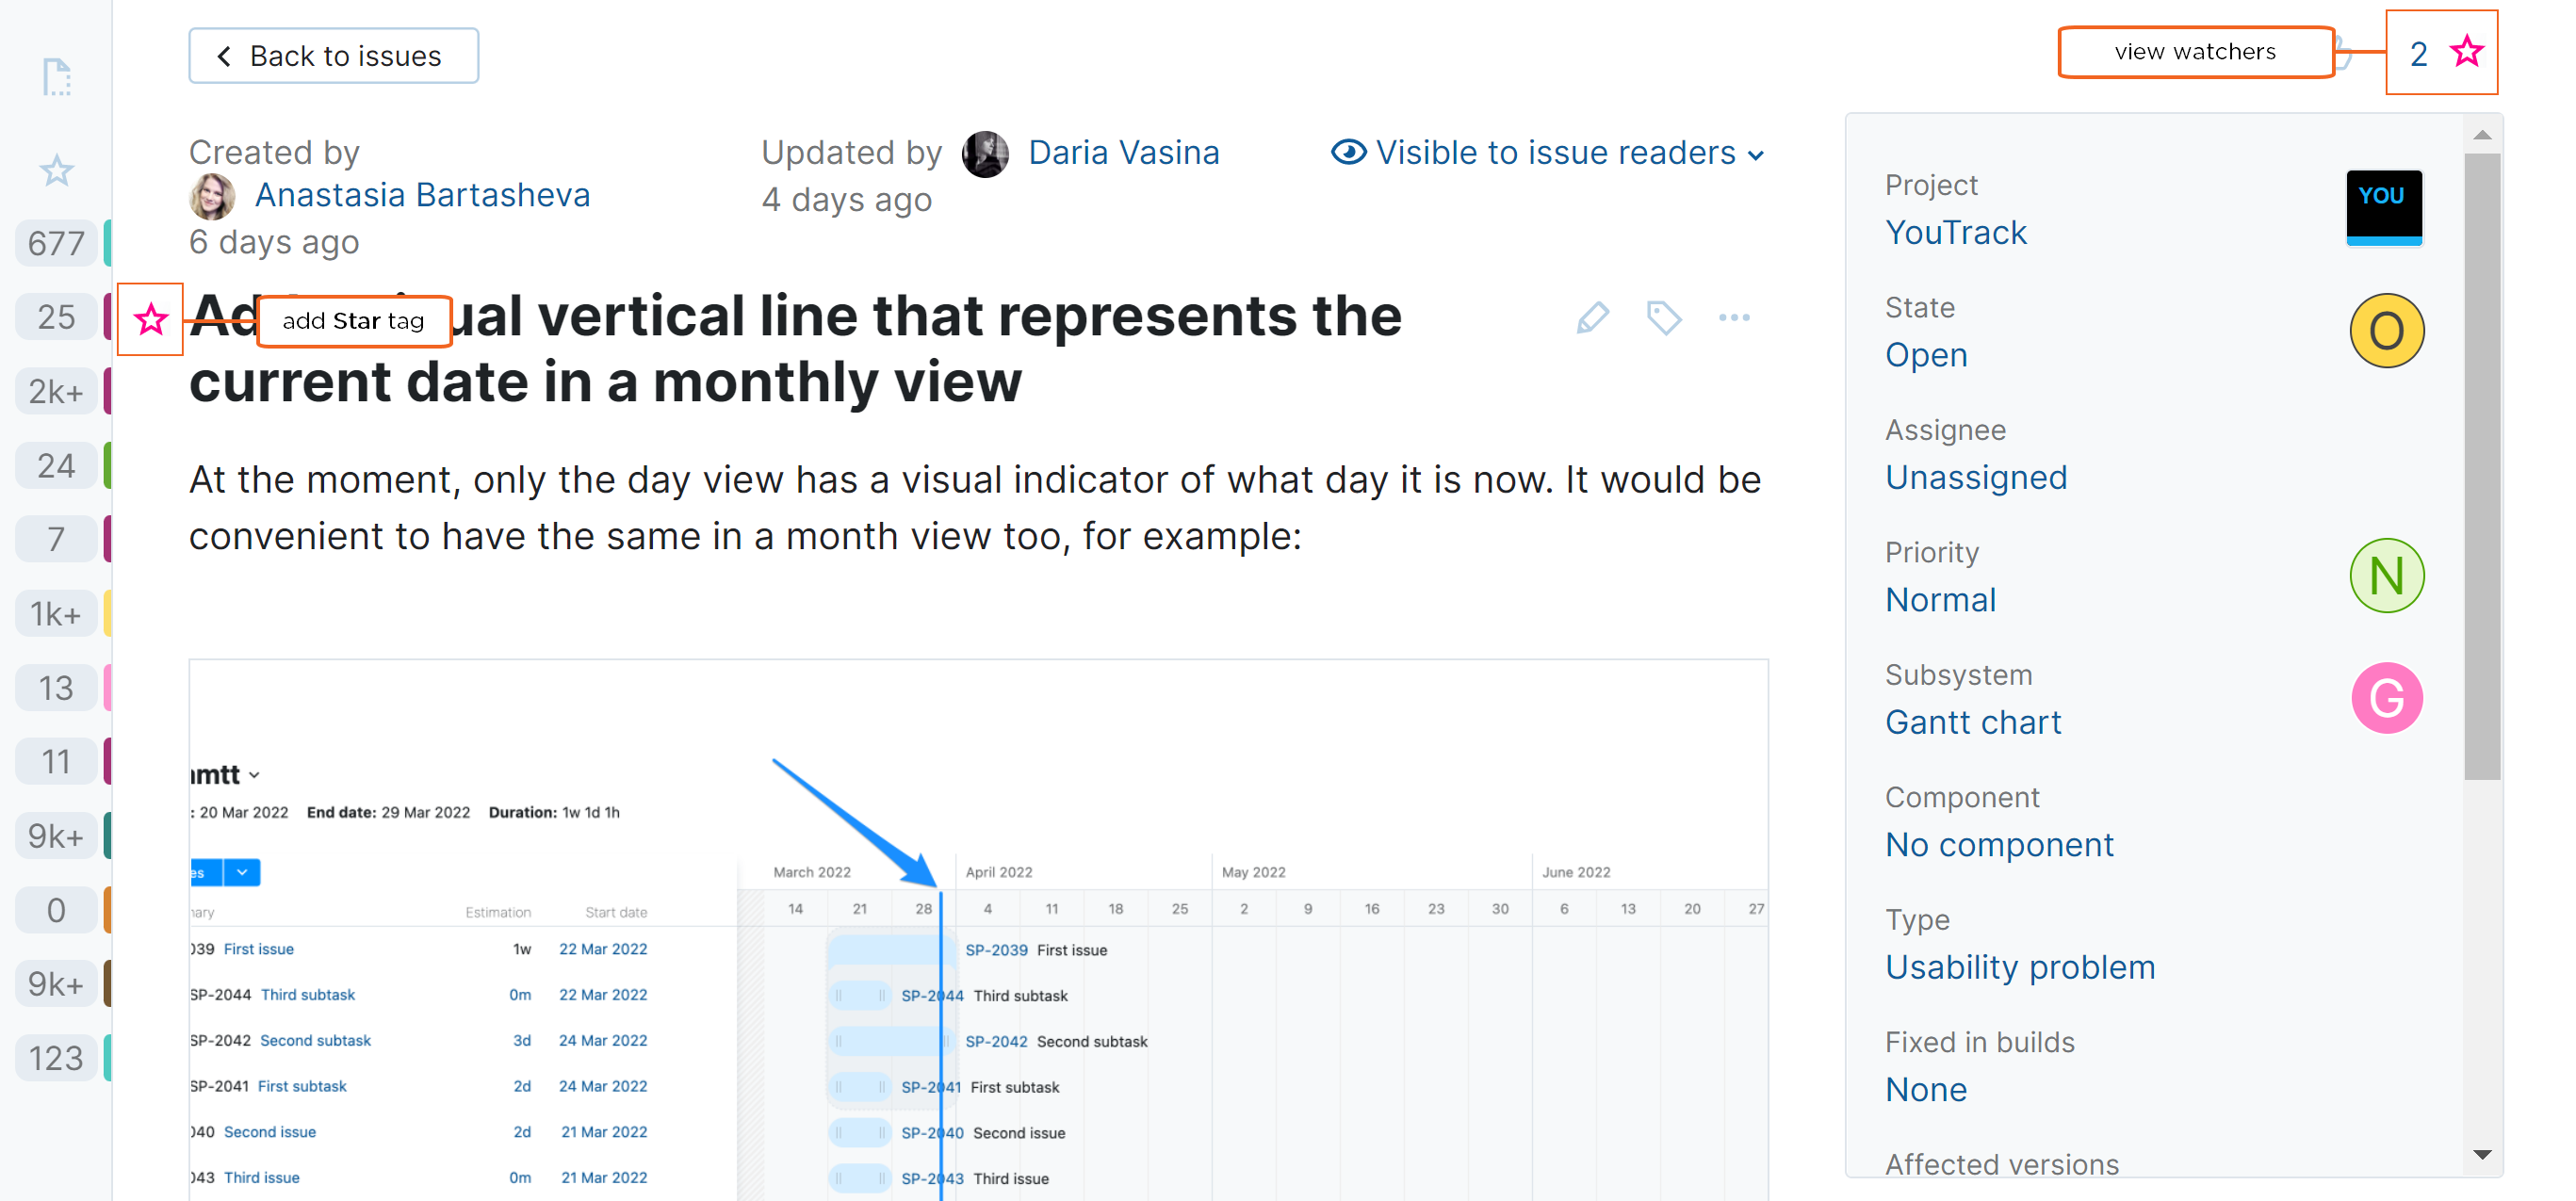This screenshot has width=2576, height=1201.
Task: Toggle the star next to issue title
Action: pyautogui.click(x=151, y=320)
